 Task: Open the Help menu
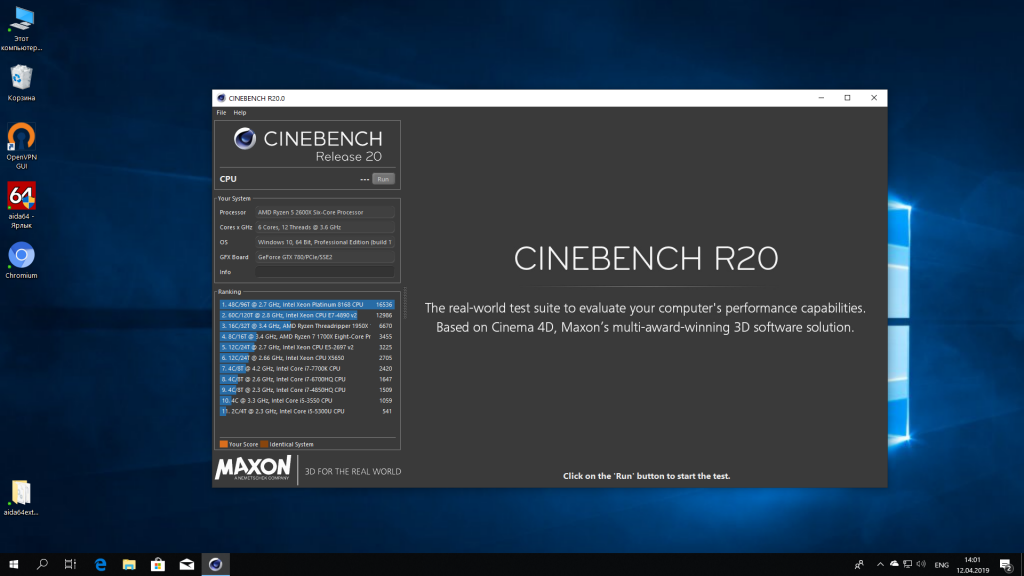click(240, 113)
